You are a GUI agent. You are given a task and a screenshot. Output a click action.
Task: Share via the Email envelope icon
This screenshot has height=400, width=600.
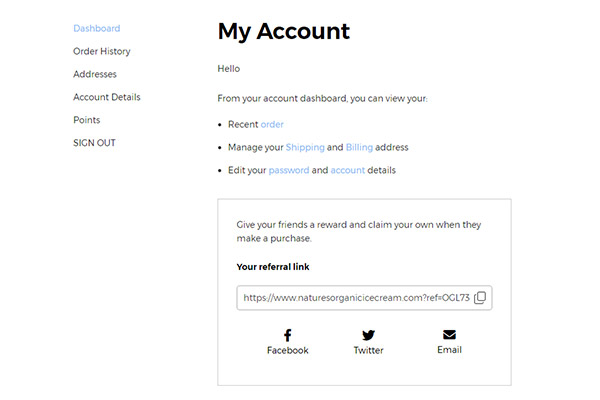(449, 335)
